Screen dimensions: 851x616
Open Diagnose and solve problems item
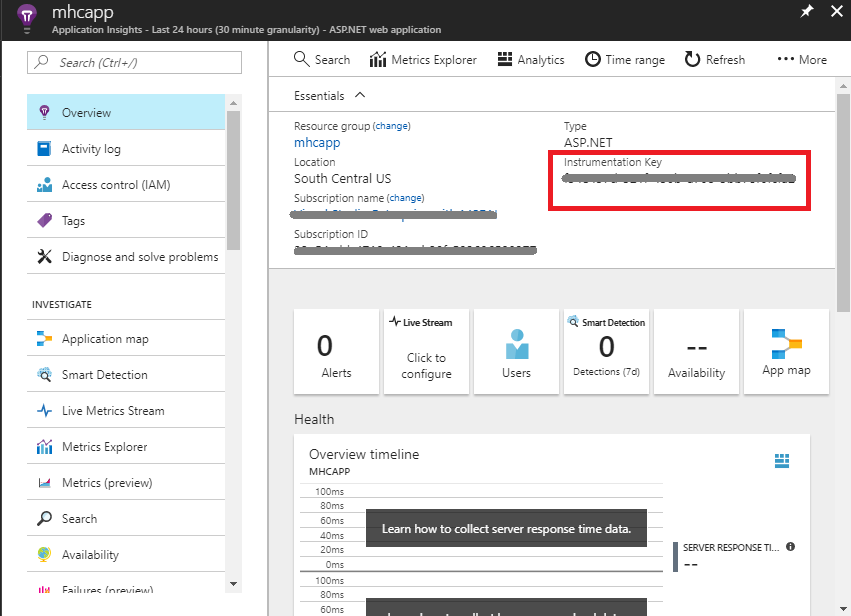pyautogui.click(x=126, y=257)
